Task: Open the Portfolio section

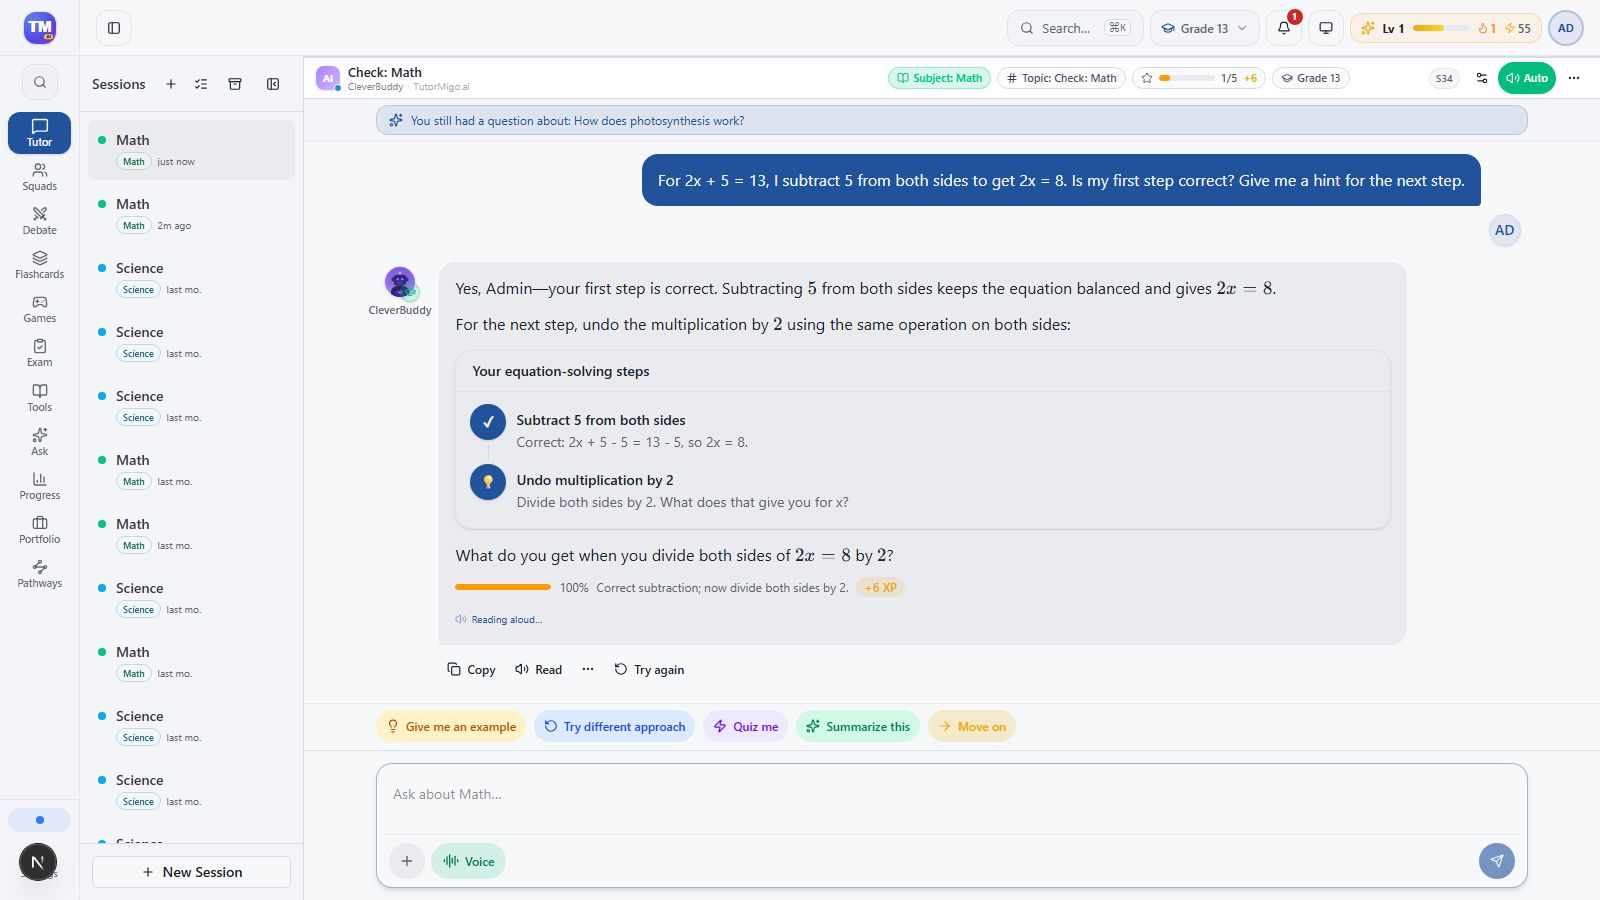Action: 39,530
